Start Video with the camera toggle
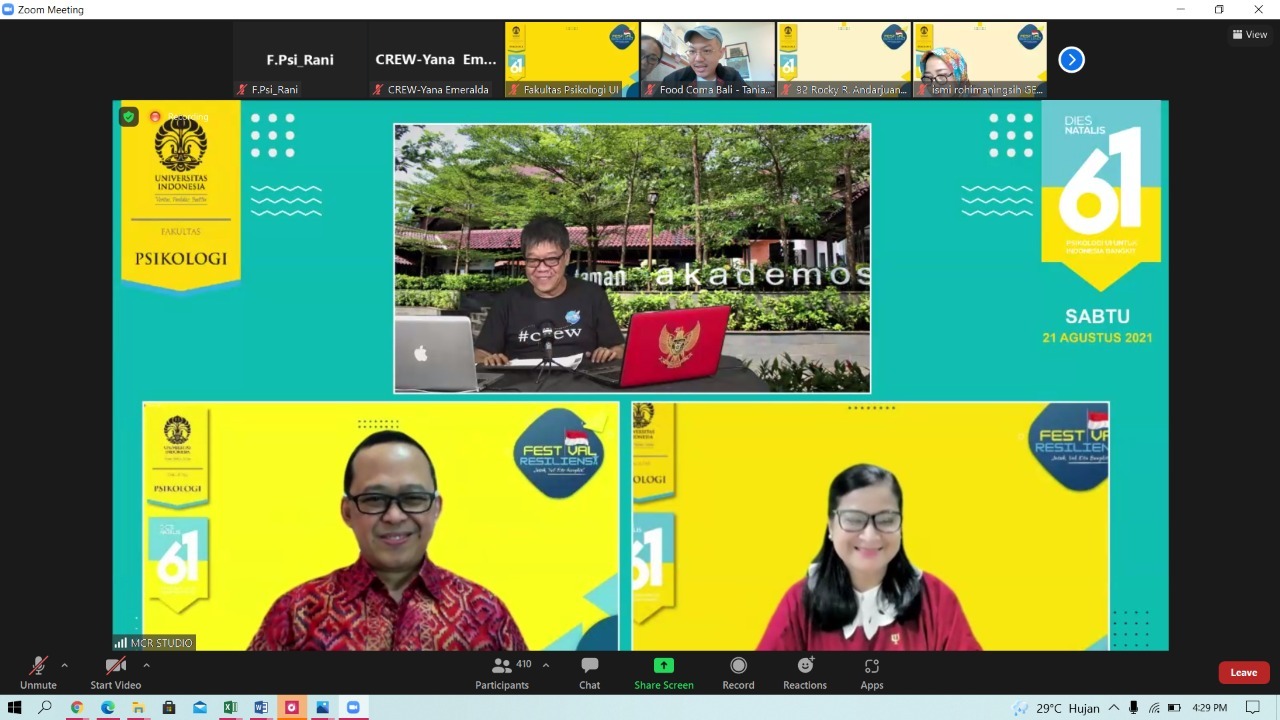Viewport: 1280px width, 720px height. click(x=115, y=667)
